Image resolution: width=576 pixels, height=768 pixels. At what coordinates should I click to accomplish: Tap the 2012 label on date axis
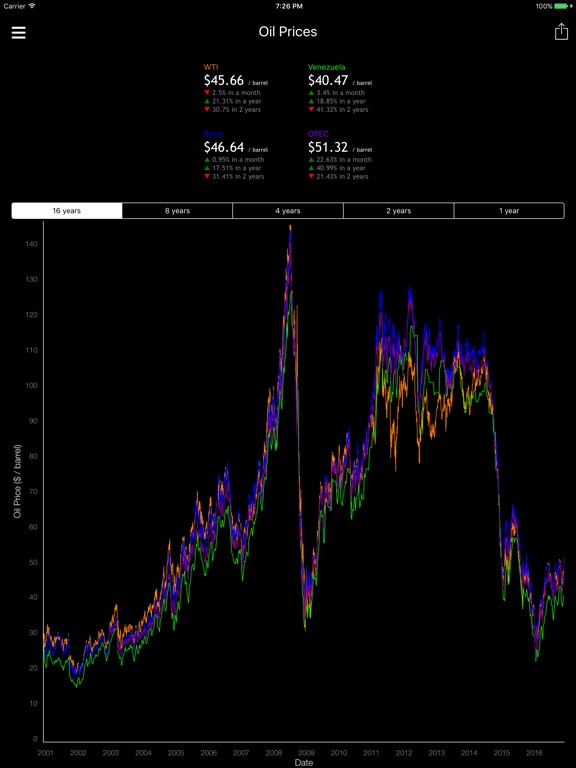(404, 752)
